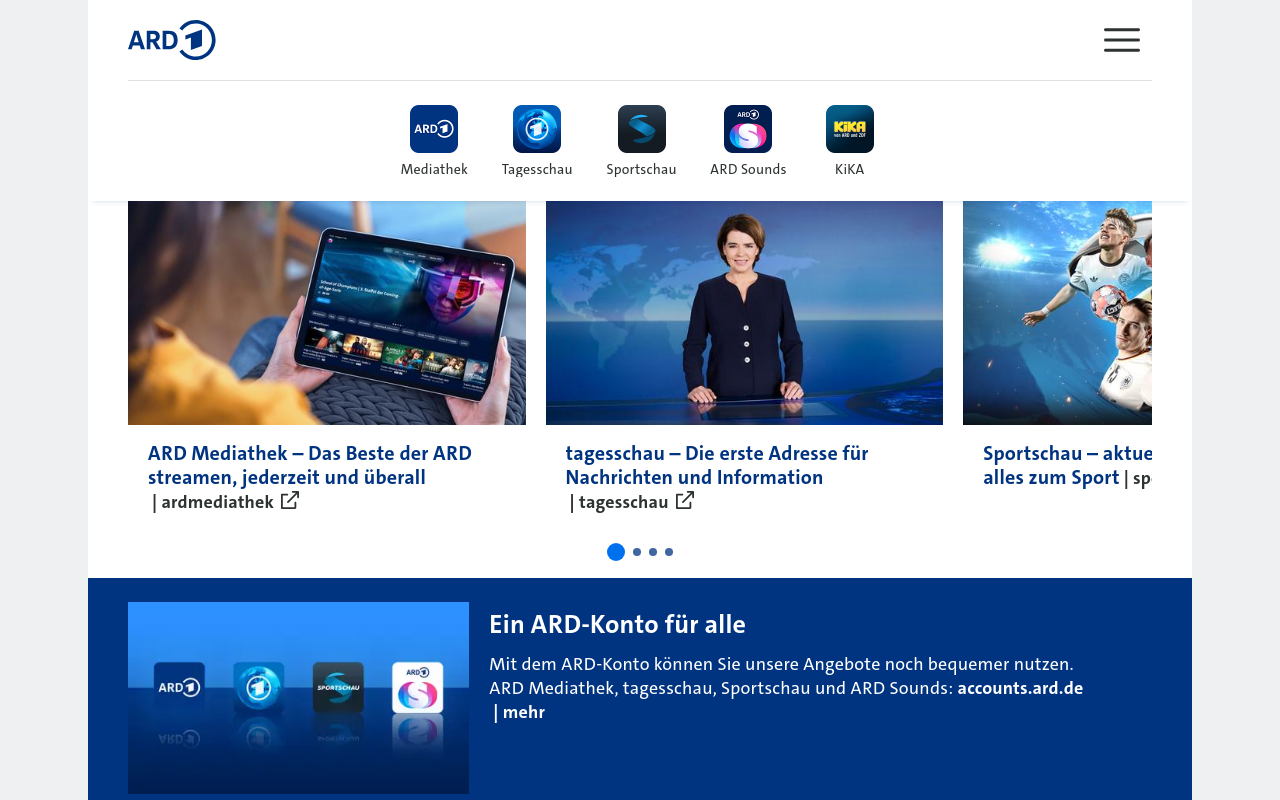Open the ARD Mediathek tablet image
The width and height of the screenshot is (1280, 800).
(x=327, y=313)
